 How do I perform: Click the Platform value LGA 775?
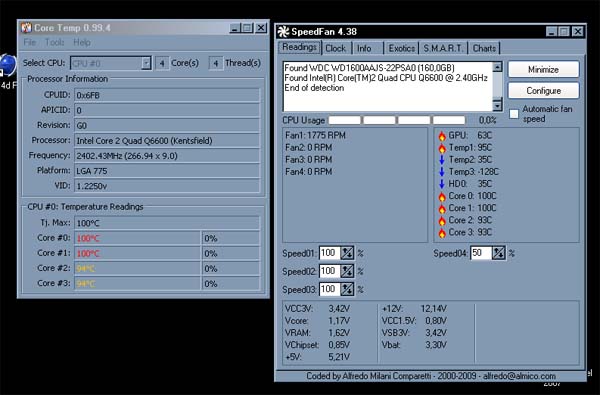coord(167,171)
